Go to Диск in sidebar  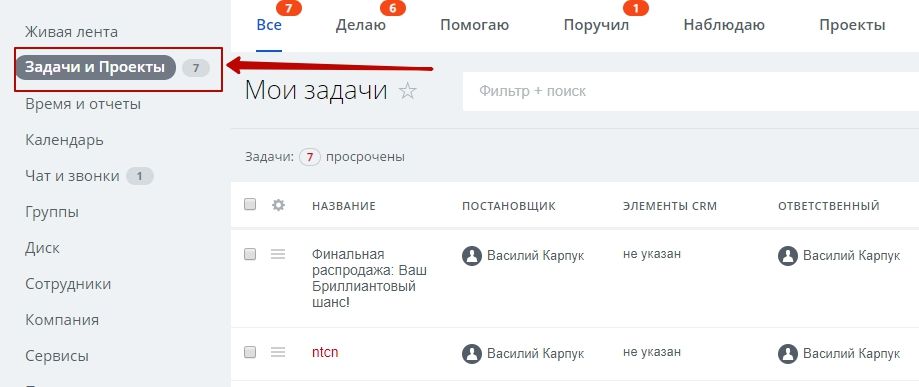42,247
